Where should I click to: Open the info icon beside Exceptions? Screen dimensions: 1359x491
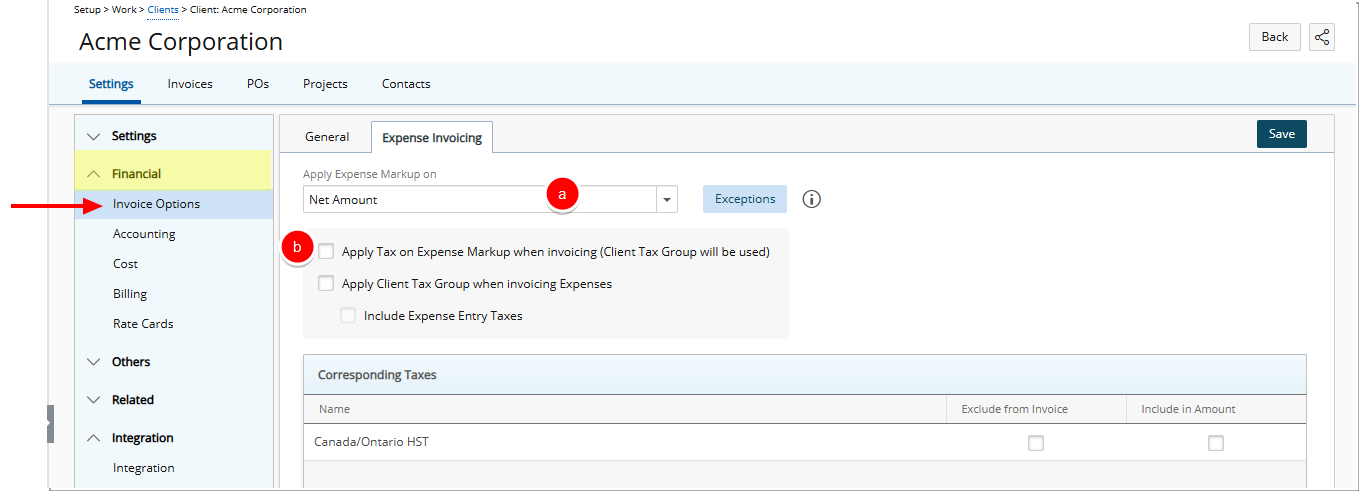pyautogui.click(x=812, y=199)
